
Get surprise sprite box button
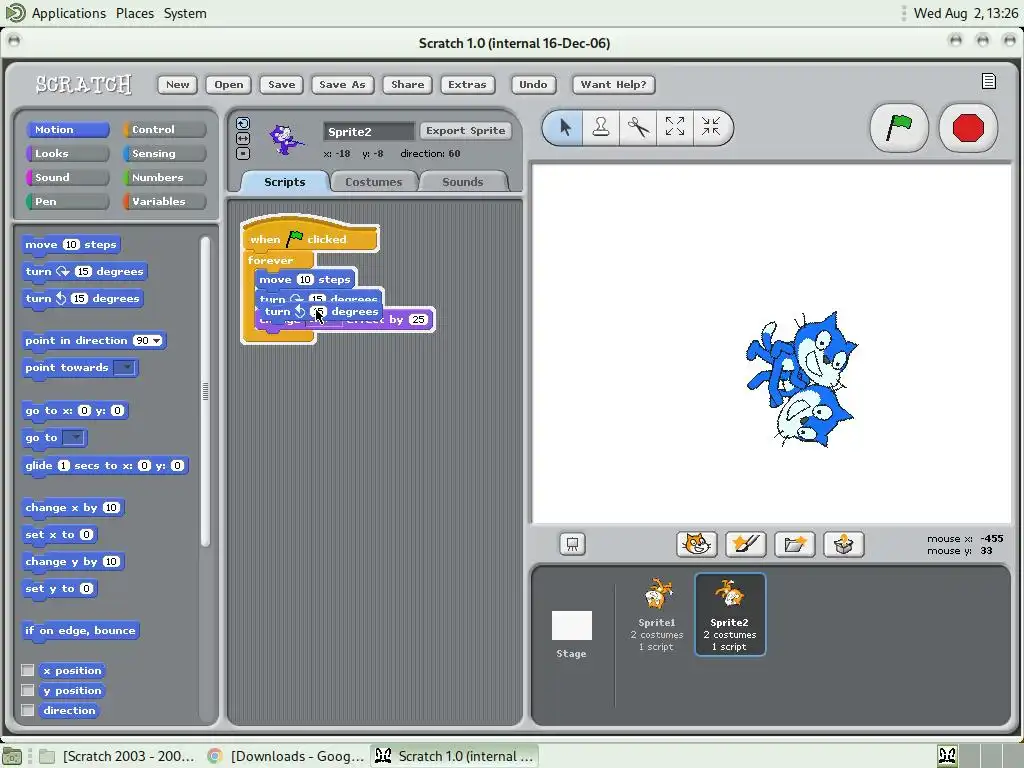[x=843, y=544]
